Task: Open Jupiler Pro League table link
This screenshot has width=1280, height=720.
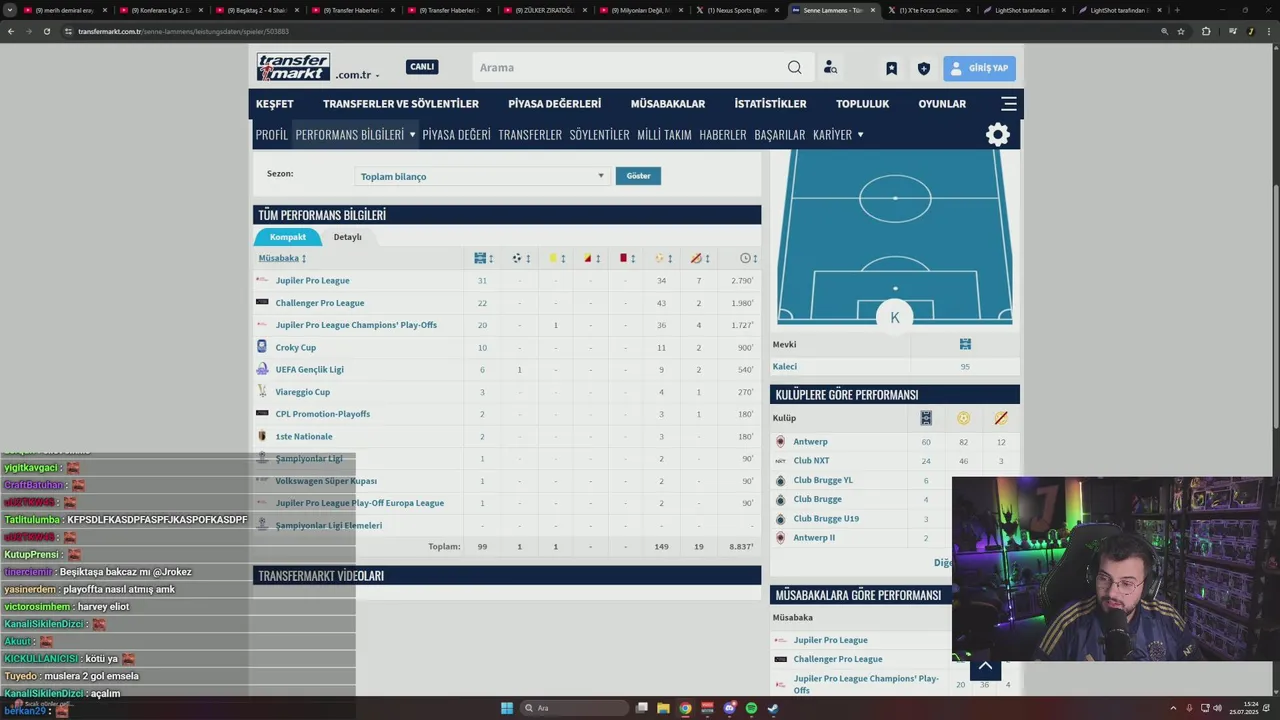Action: [x=312, y=281]
